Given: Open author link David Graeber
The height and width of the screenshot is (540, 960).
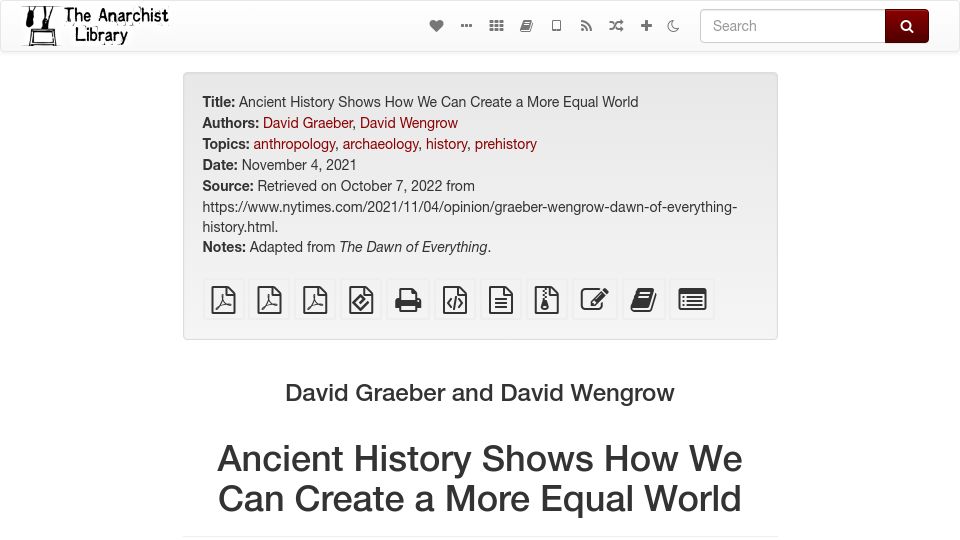Looking at the screenshot, I should (x=308, y=123).
